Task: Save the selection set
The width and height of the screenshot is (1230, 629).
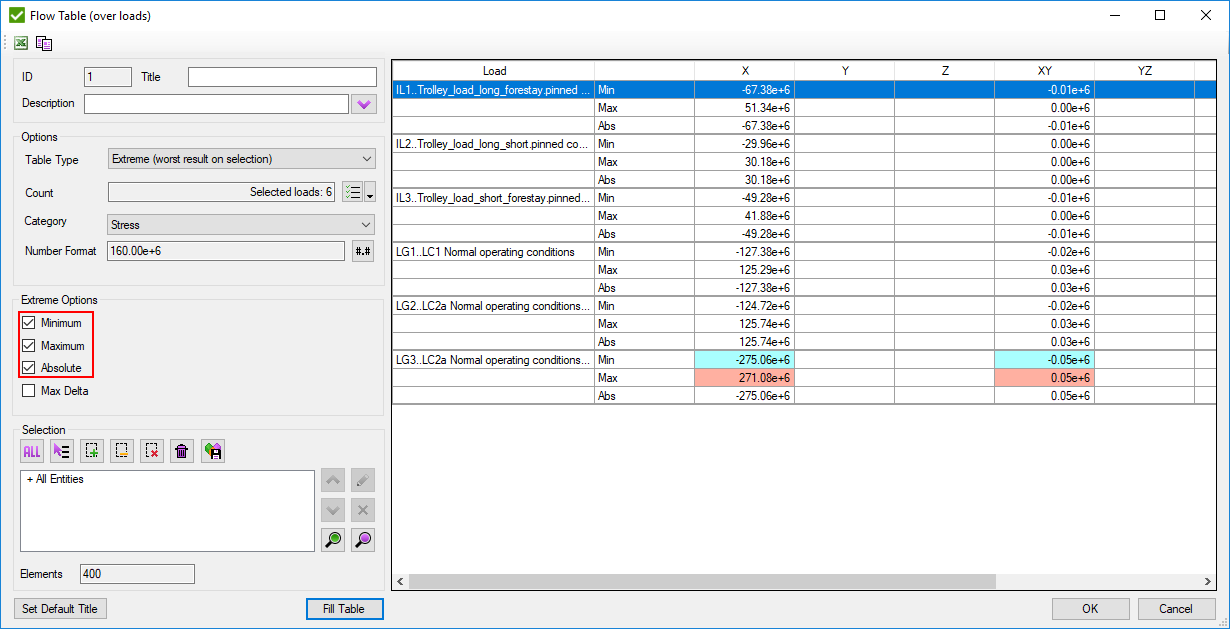Action: point(212,451)
